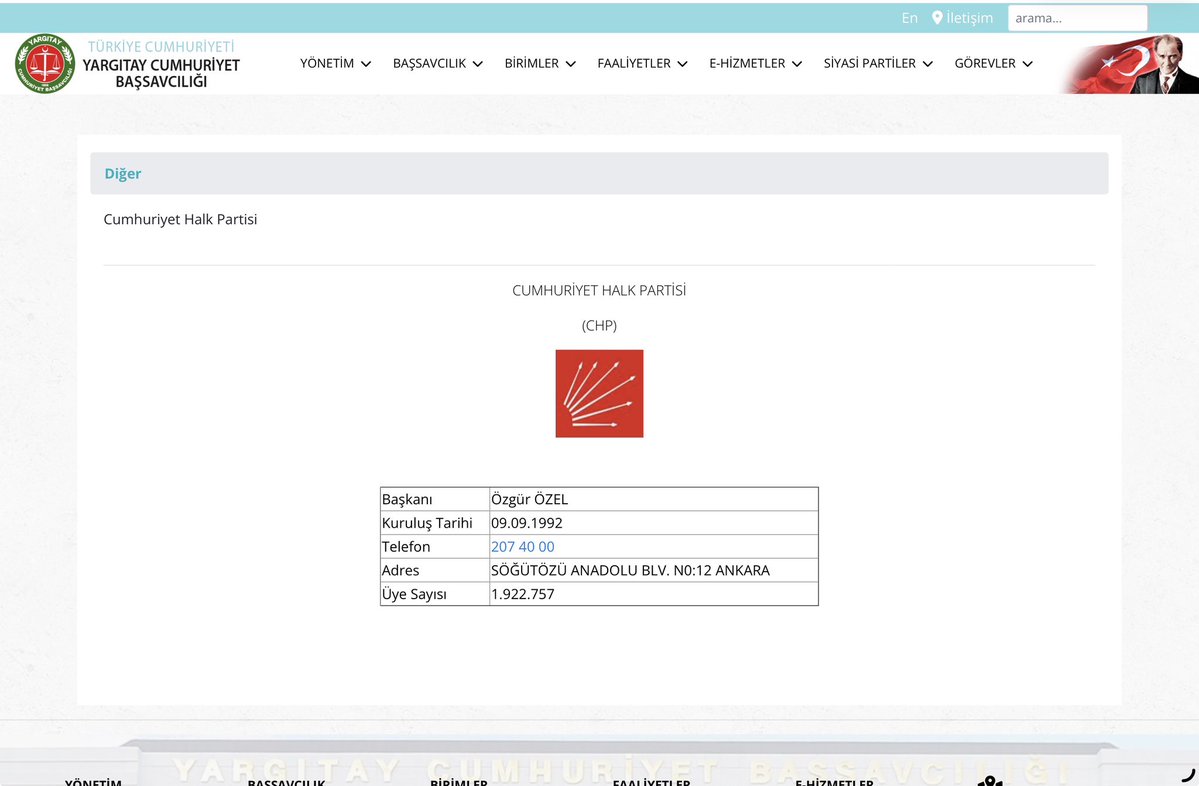Click the footer FAALİYETLER heading
The width and height of the screenshot is (1199, 786).
[x=651, y=782]
